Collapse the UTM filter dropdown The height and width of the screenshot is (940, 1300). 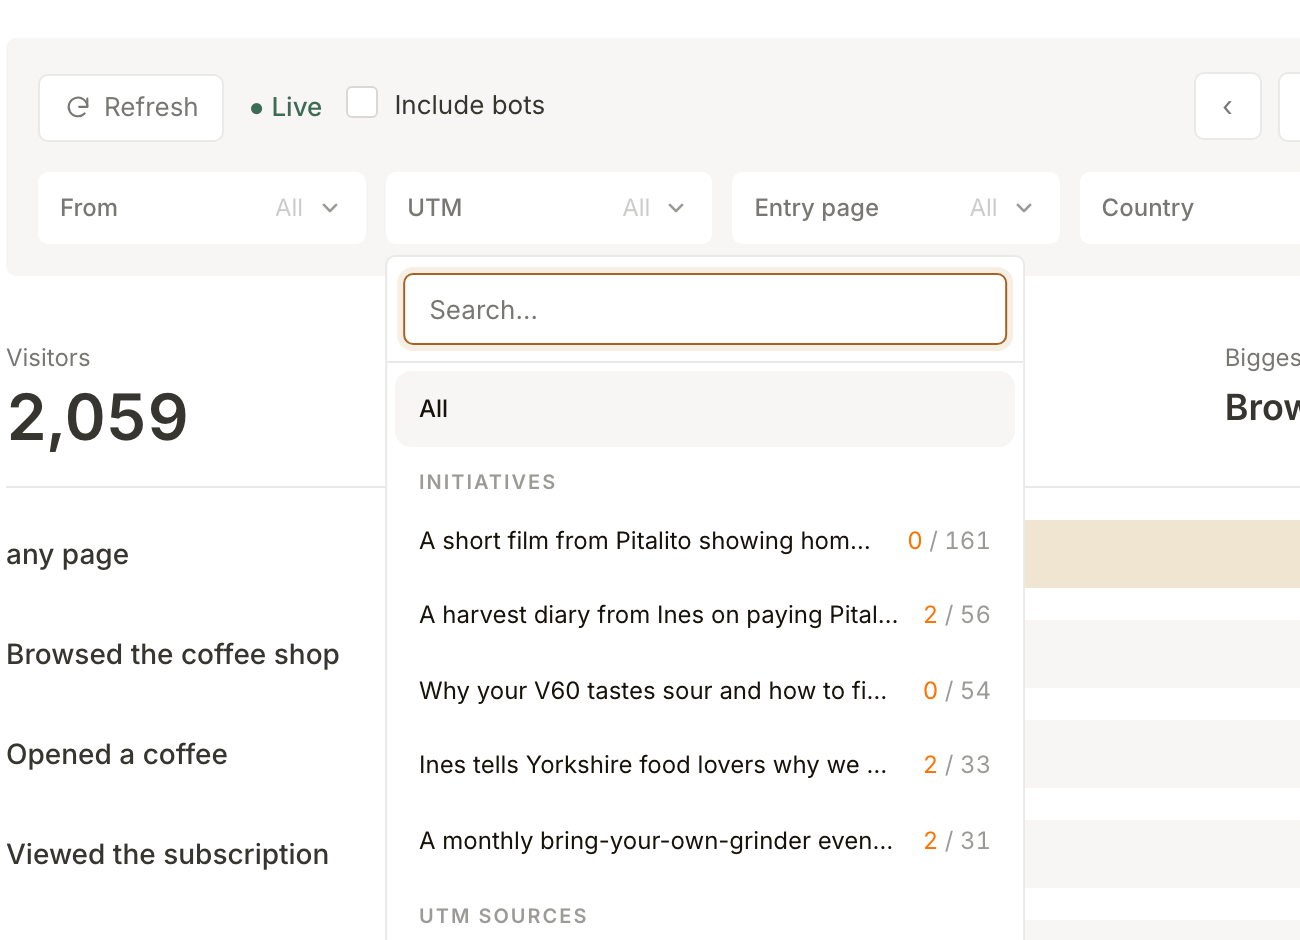tap(549, 208)
